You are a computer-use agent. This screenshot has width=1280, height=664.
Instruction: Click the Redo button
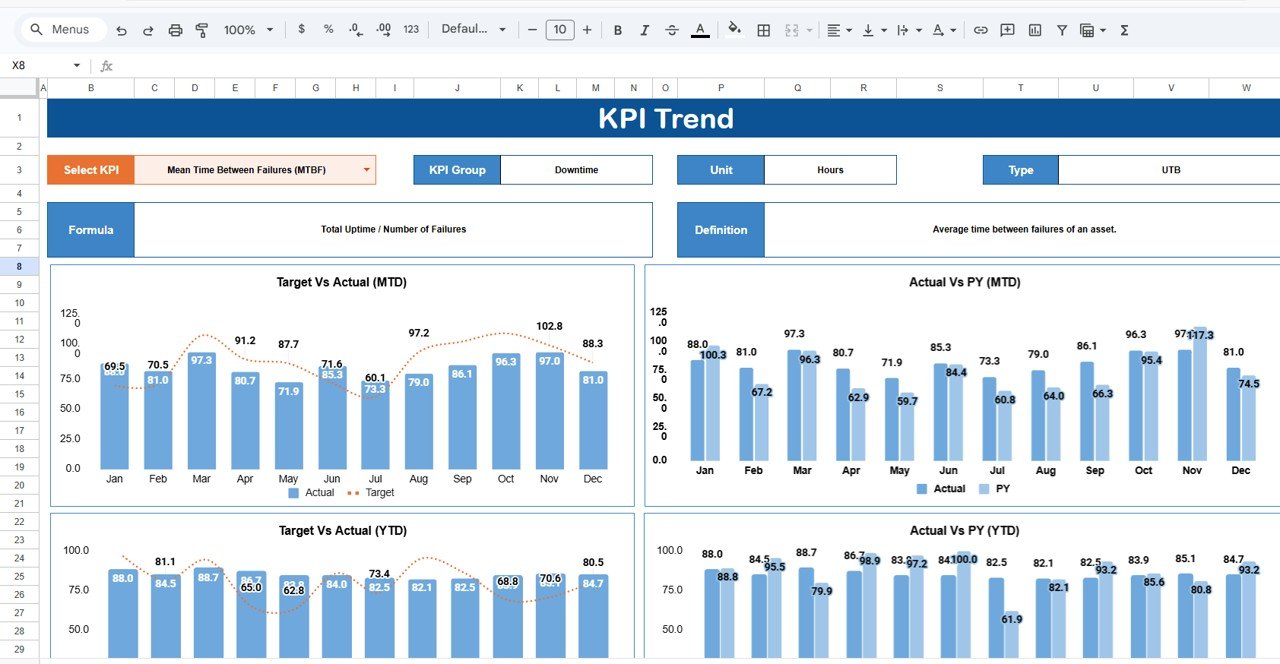click(x=148, y=29)
